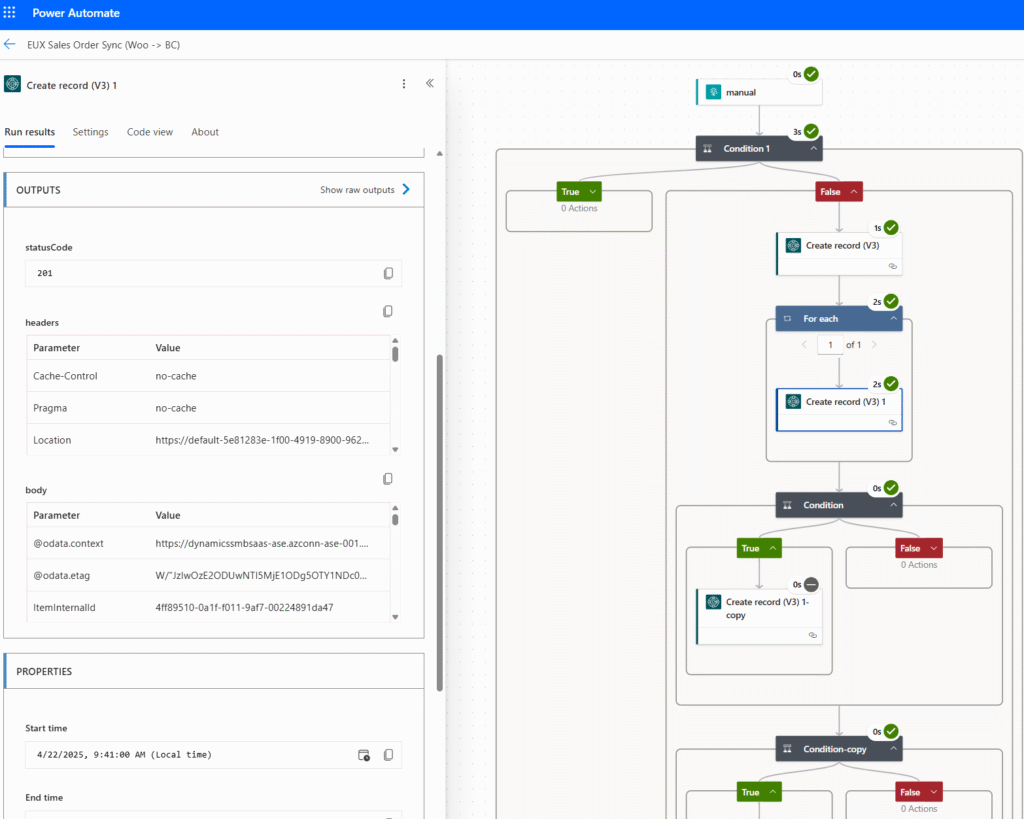
Task: Expand the False branch of Condition-copy
Action: (934, 792)
